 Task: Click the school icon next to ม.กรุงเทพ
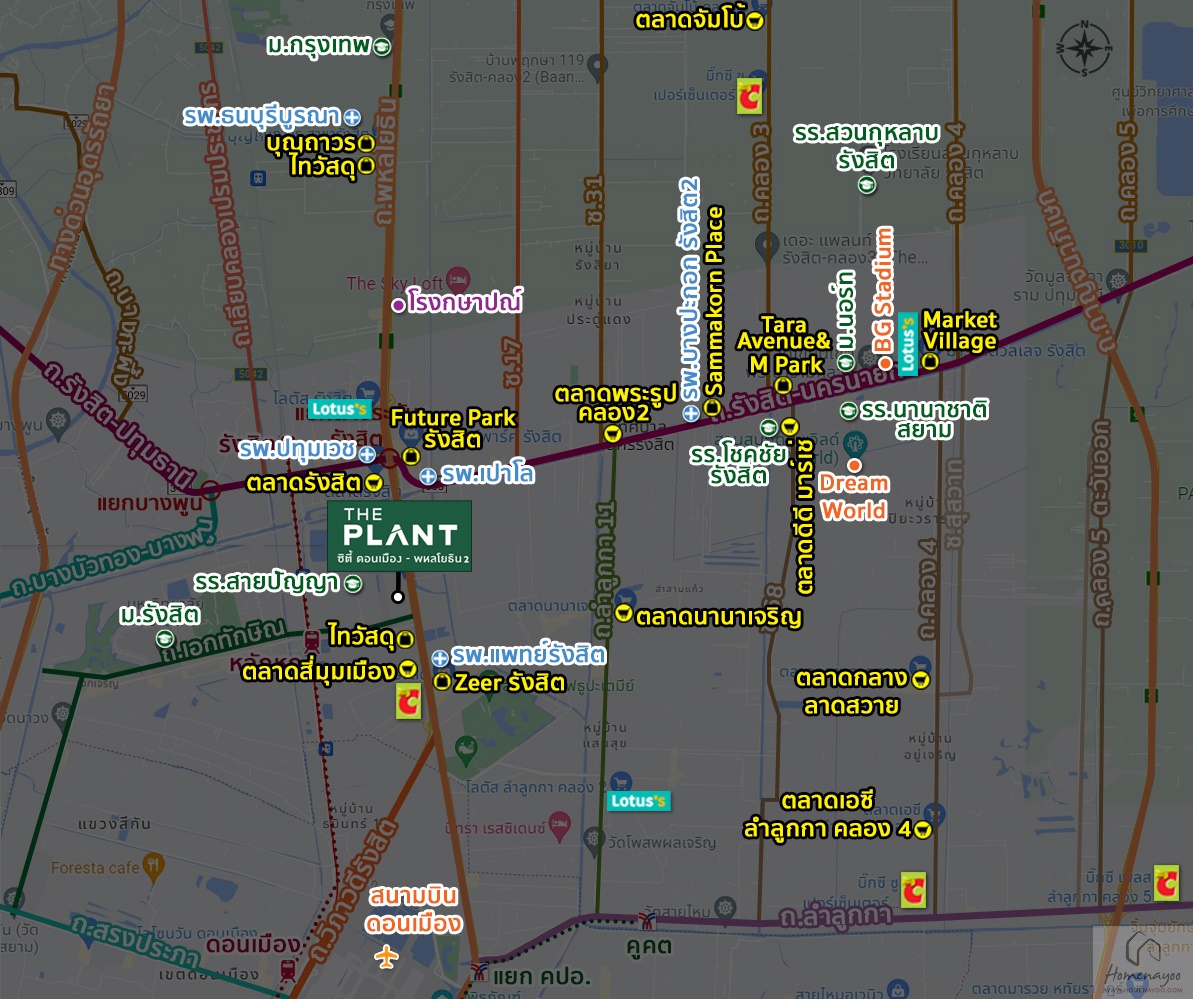point(382,47)
